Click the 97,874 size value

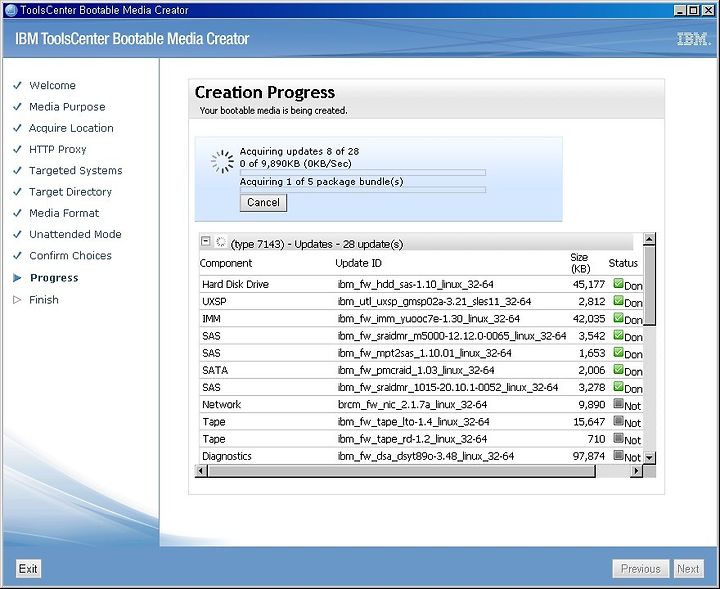[x=589, y=456]
